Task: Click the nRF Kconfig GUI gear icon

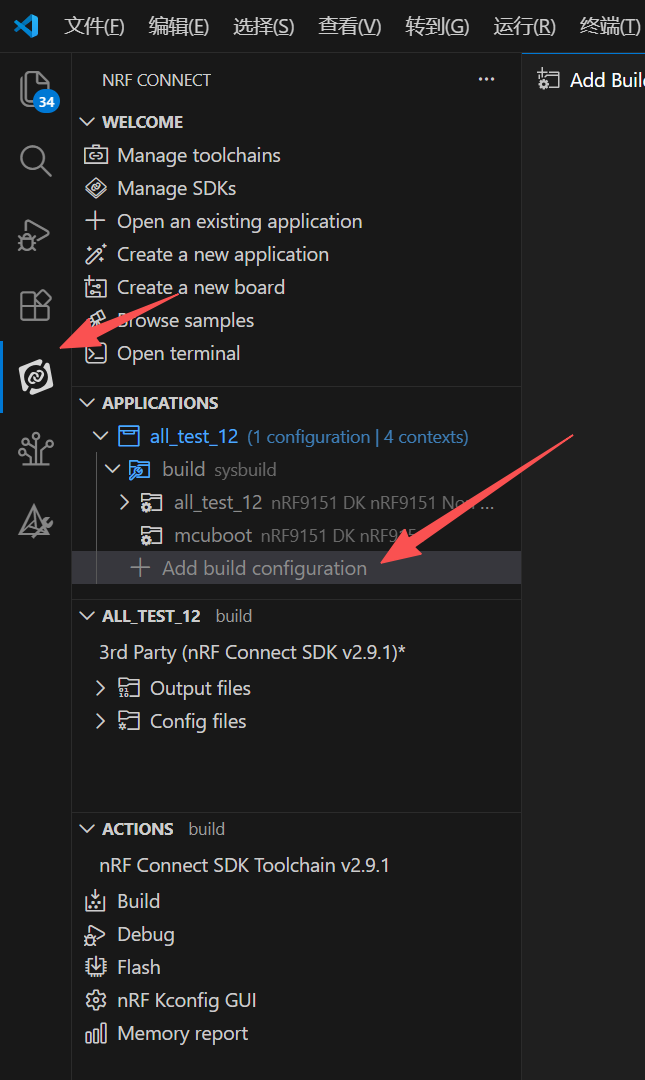Action: tap(96, 1000)
